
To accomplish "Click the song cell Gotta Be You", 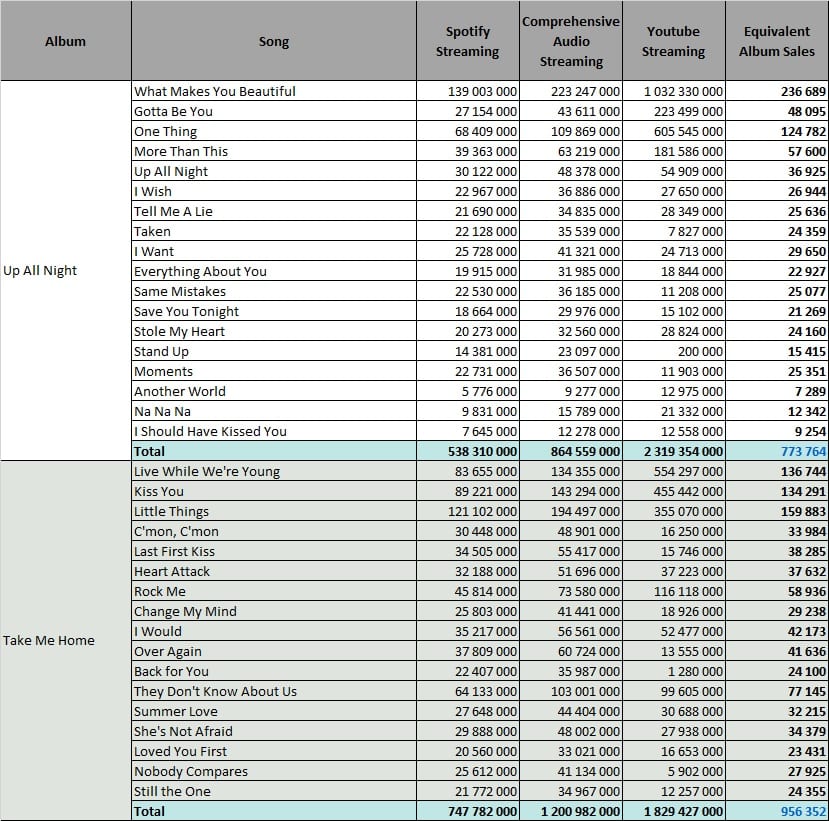I will click(274, 112).
